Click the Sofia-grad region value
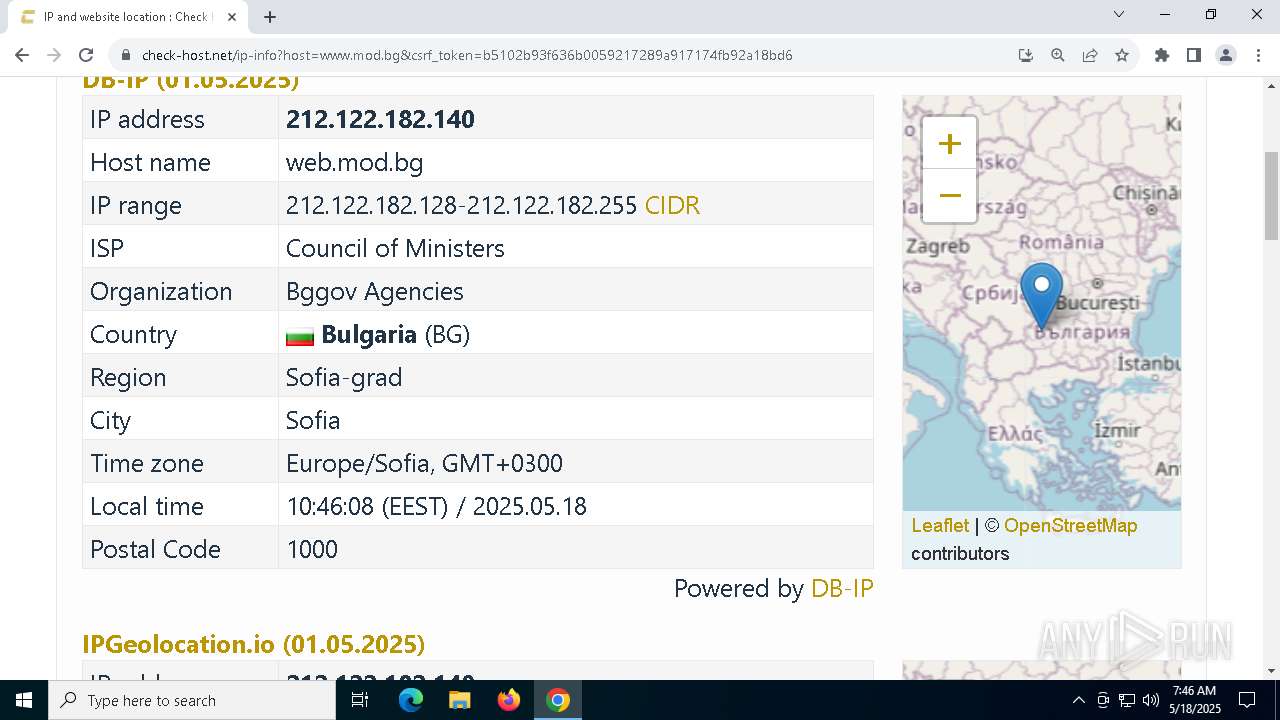 click(344, 377)
